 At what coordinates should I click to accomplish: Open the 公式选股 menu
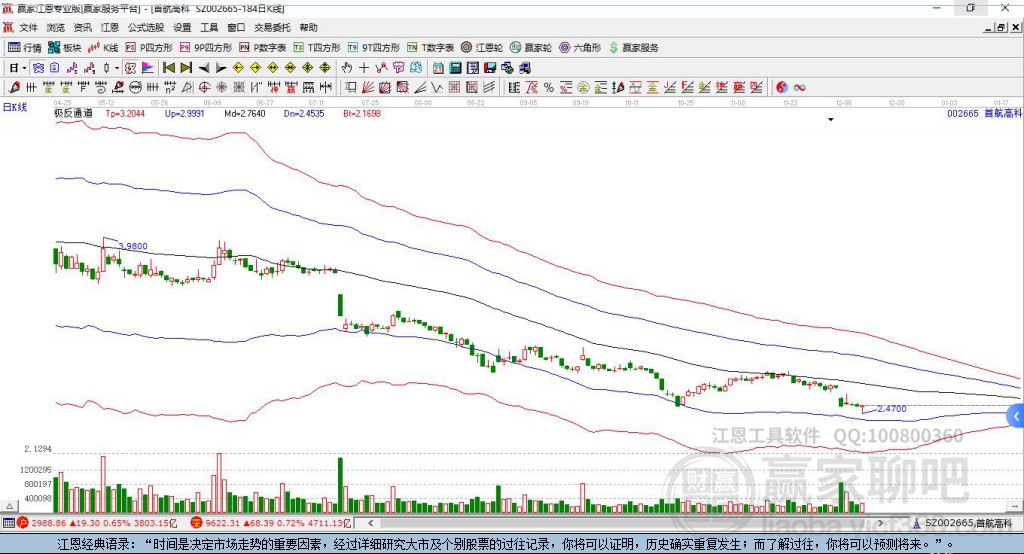point(146,27)
